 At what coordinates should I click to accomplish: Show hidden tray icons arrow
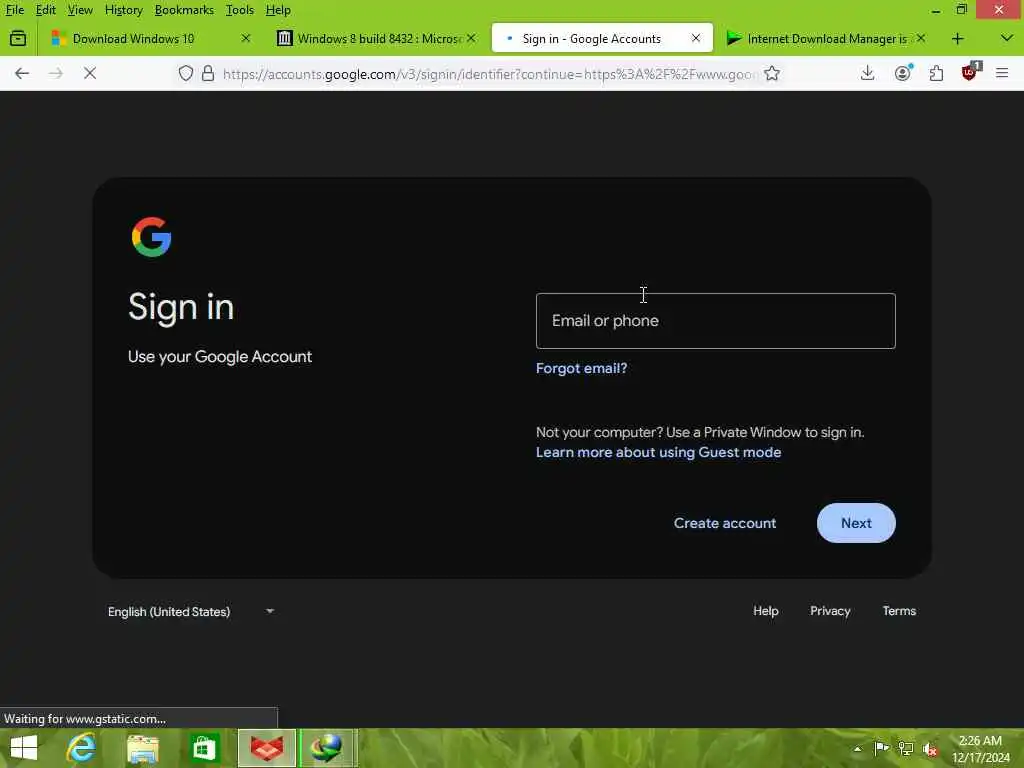(x=857, y=748)
